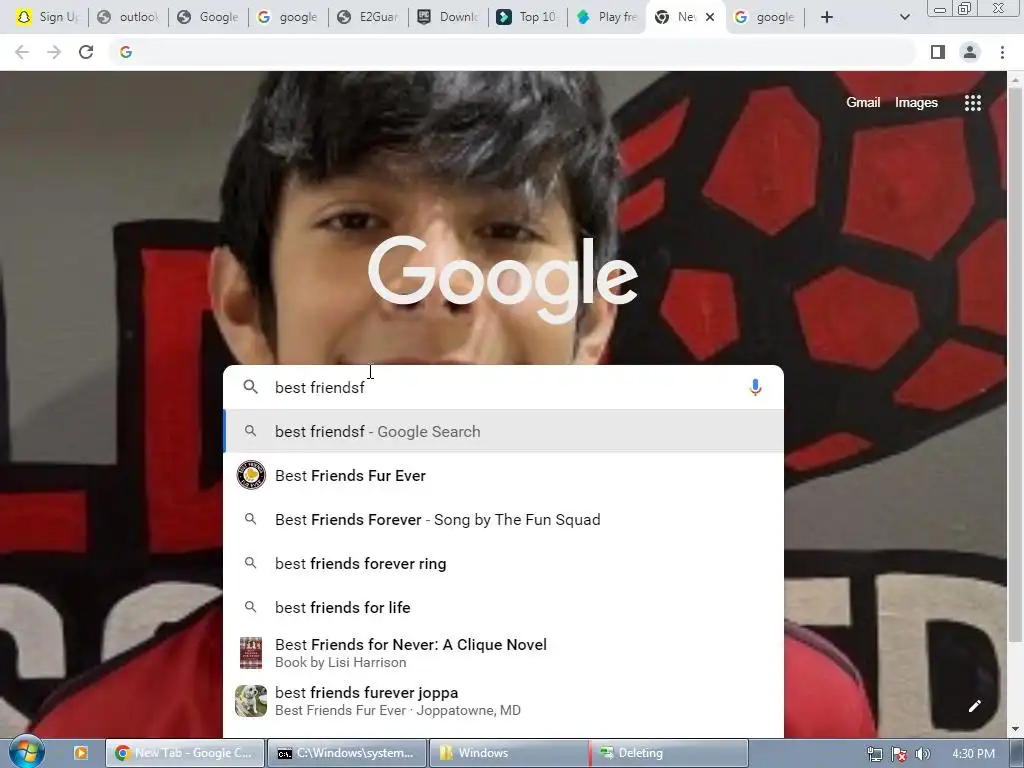The width and height of the screenshot is (1024, 768).
Task: Close the New Tab tab
Action: 710,17
